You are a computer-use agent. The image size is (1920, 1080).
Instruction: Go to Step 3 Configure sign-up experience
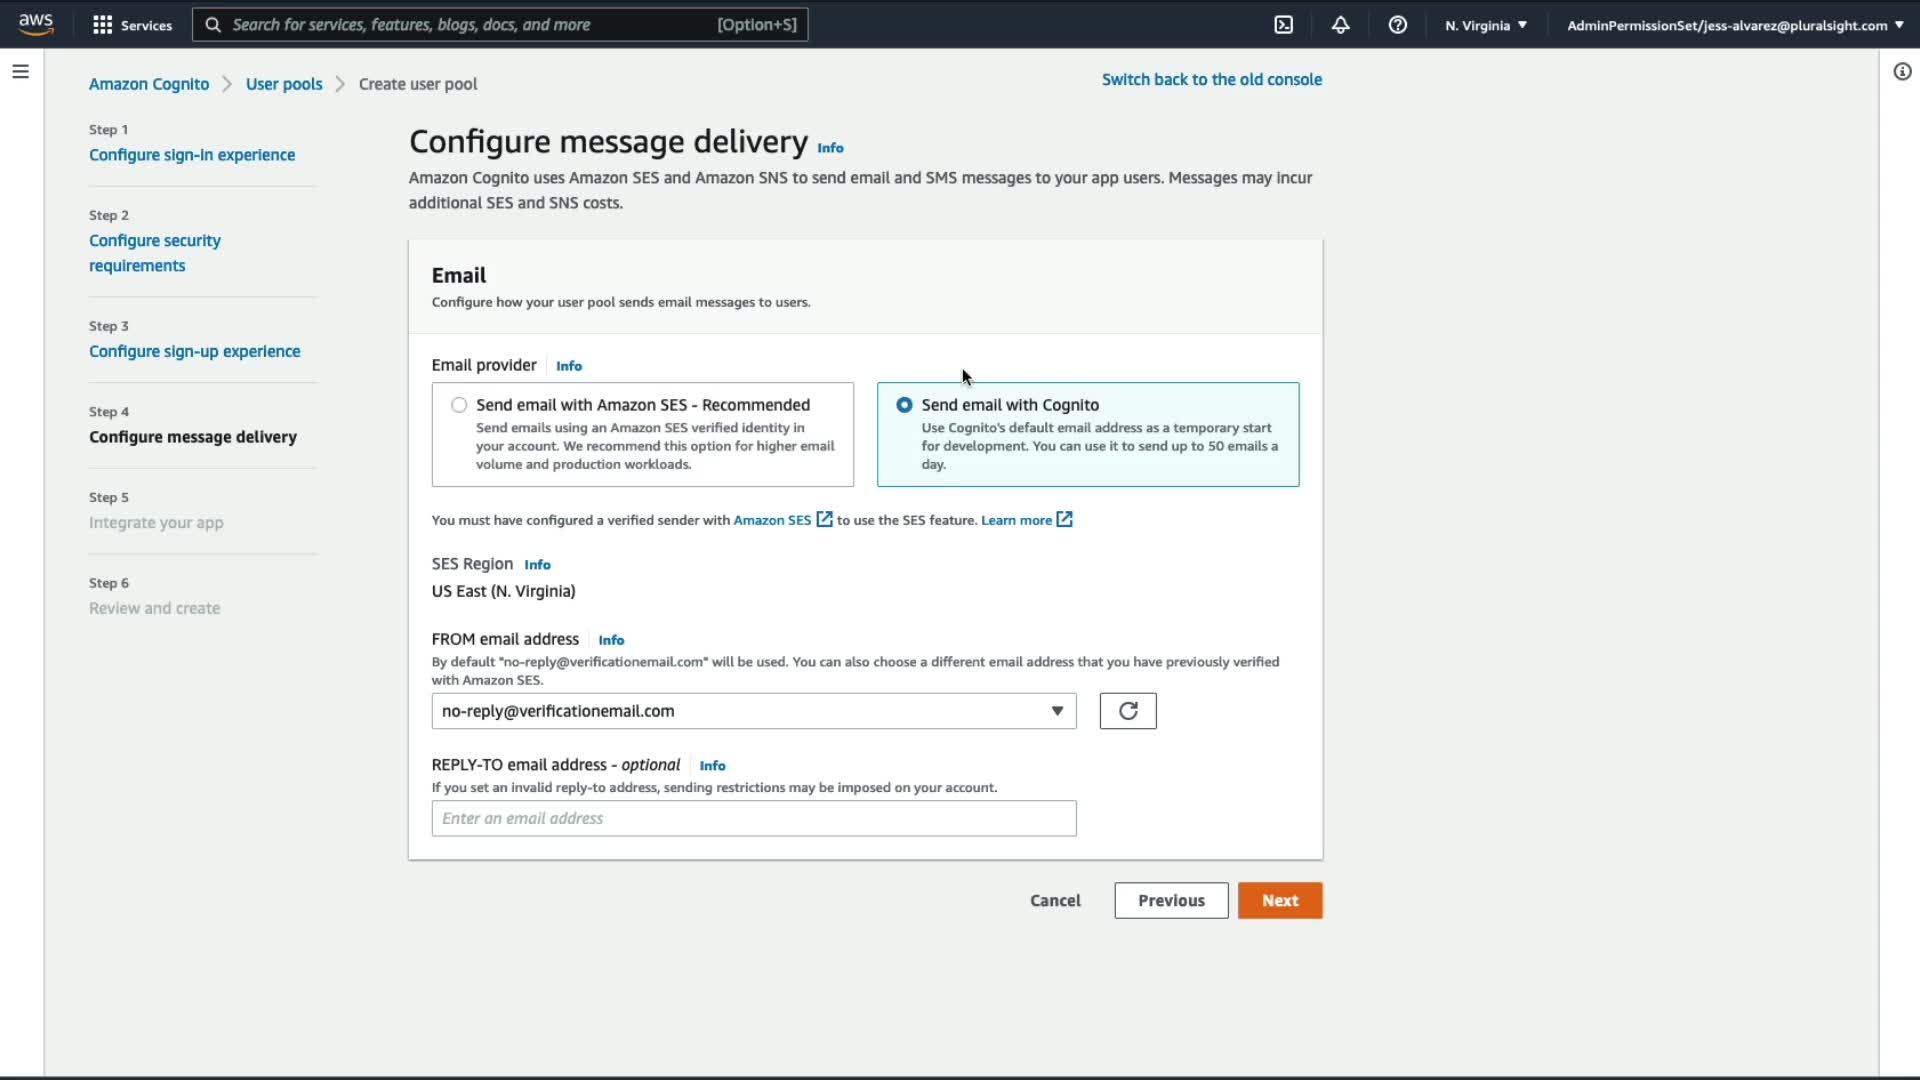[x=194, y=351]
